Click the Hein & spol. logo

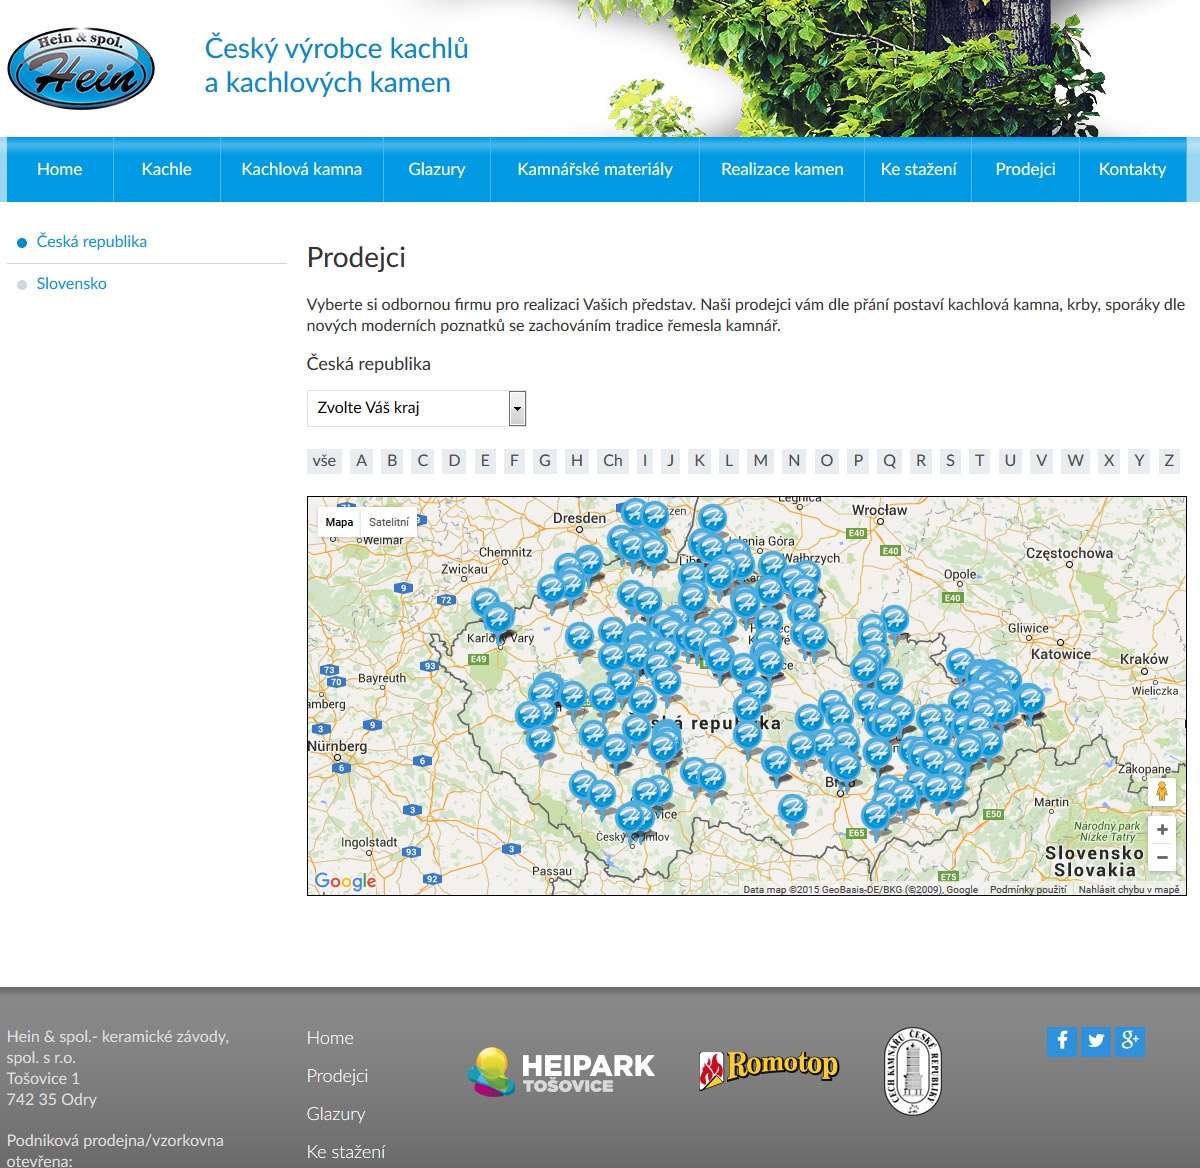tap(81, 69)
